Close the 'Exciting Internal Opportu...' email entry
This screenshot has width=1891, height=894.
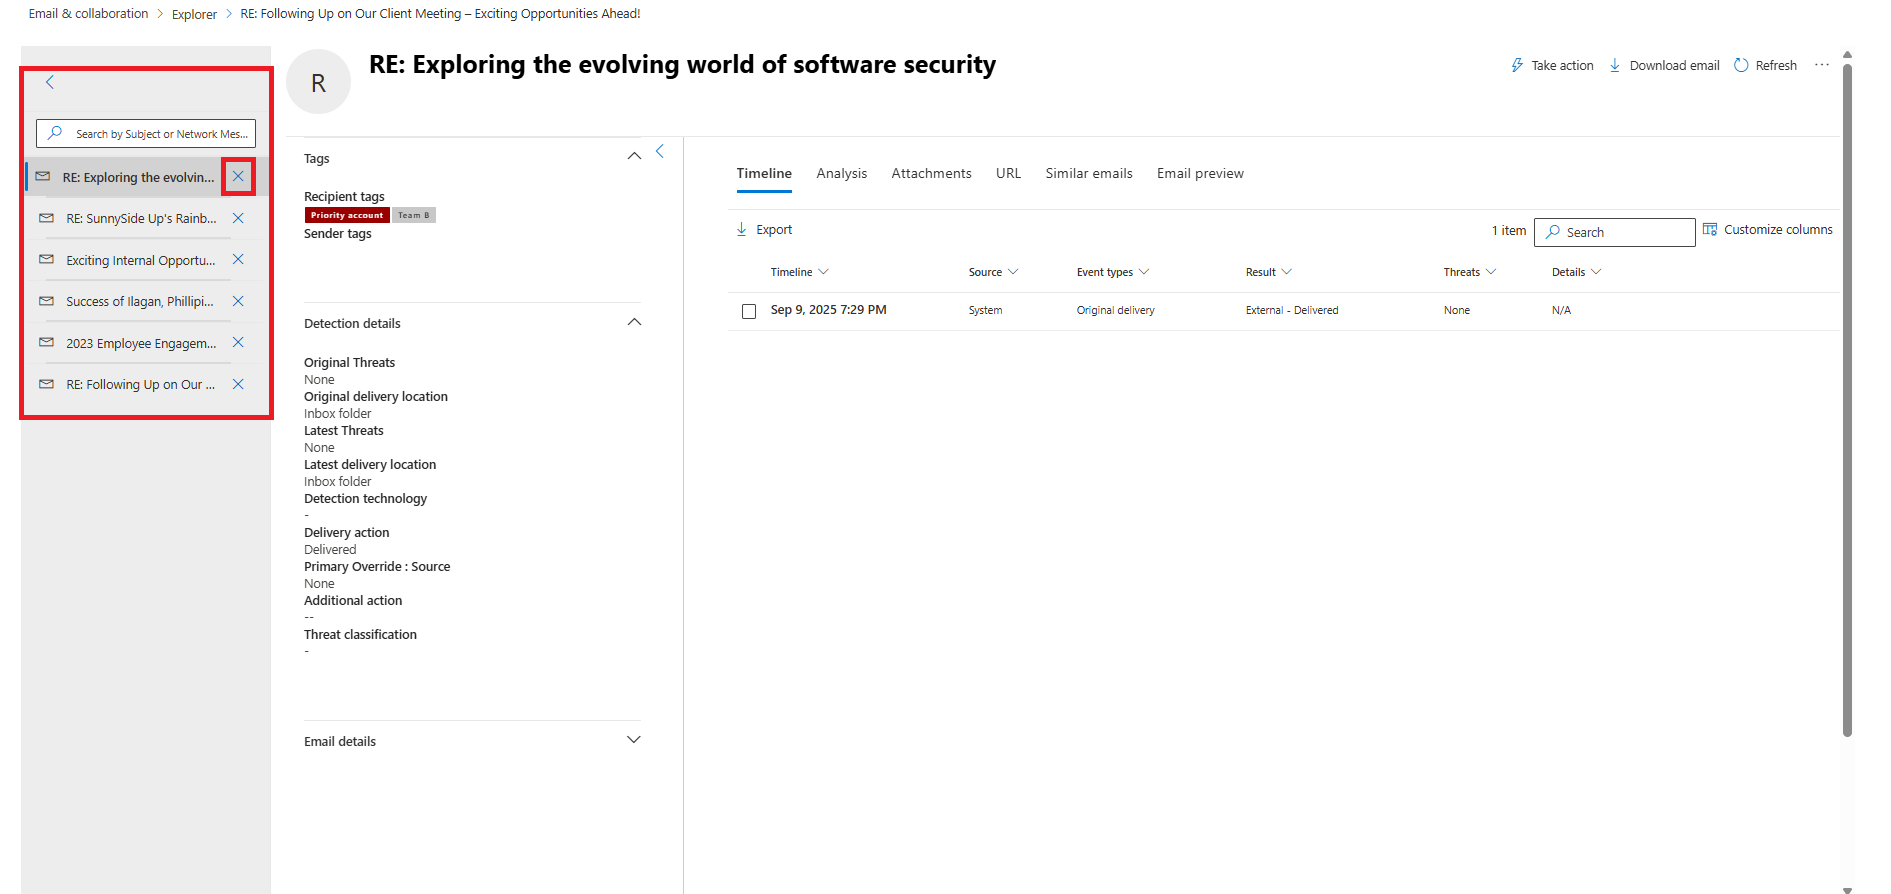coord(238,259)
